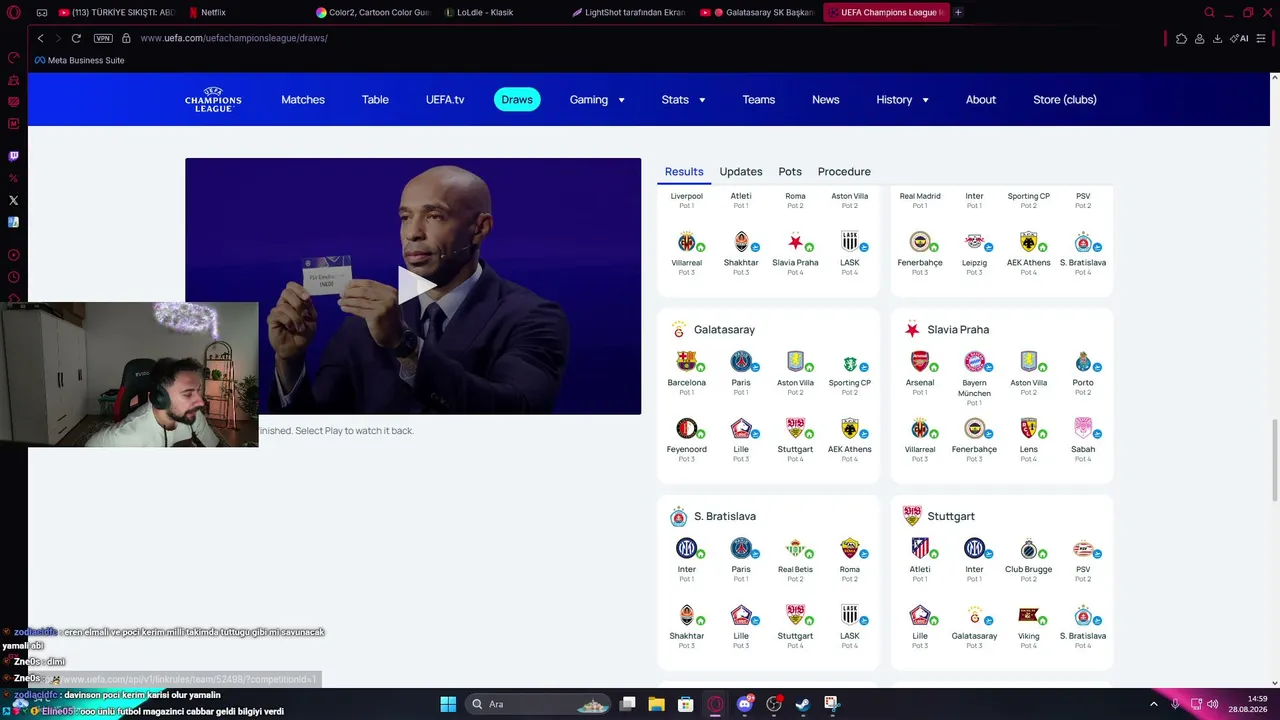This screenshot has width=1280, height=720.
Task: Reload the page
Action: (x=76, y=38)
